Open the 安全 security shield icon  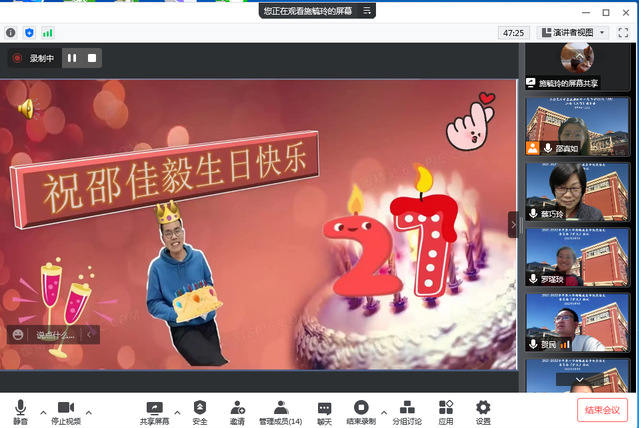[x=200, y=410]
